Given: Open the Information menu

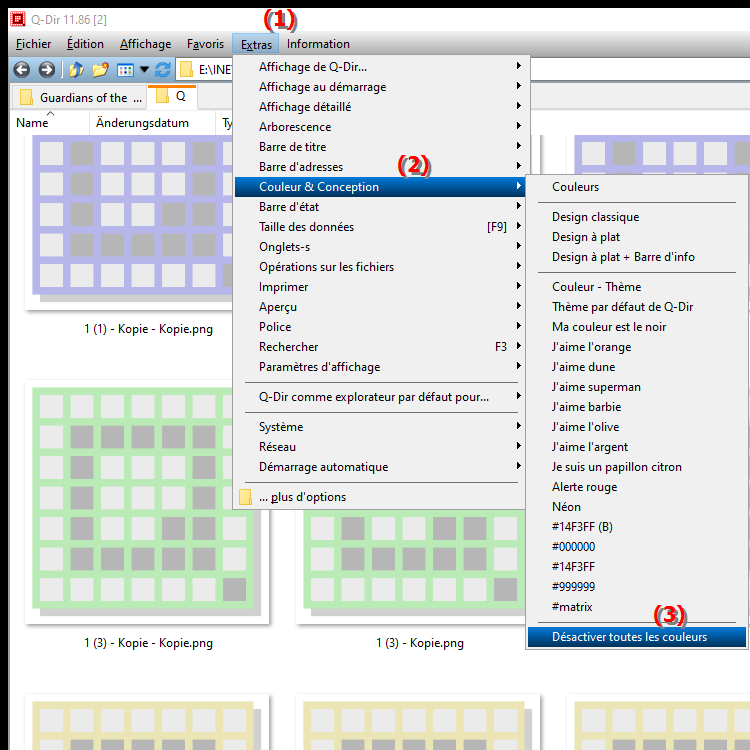Looking at the screenshot, I should (x=318, y=44).
